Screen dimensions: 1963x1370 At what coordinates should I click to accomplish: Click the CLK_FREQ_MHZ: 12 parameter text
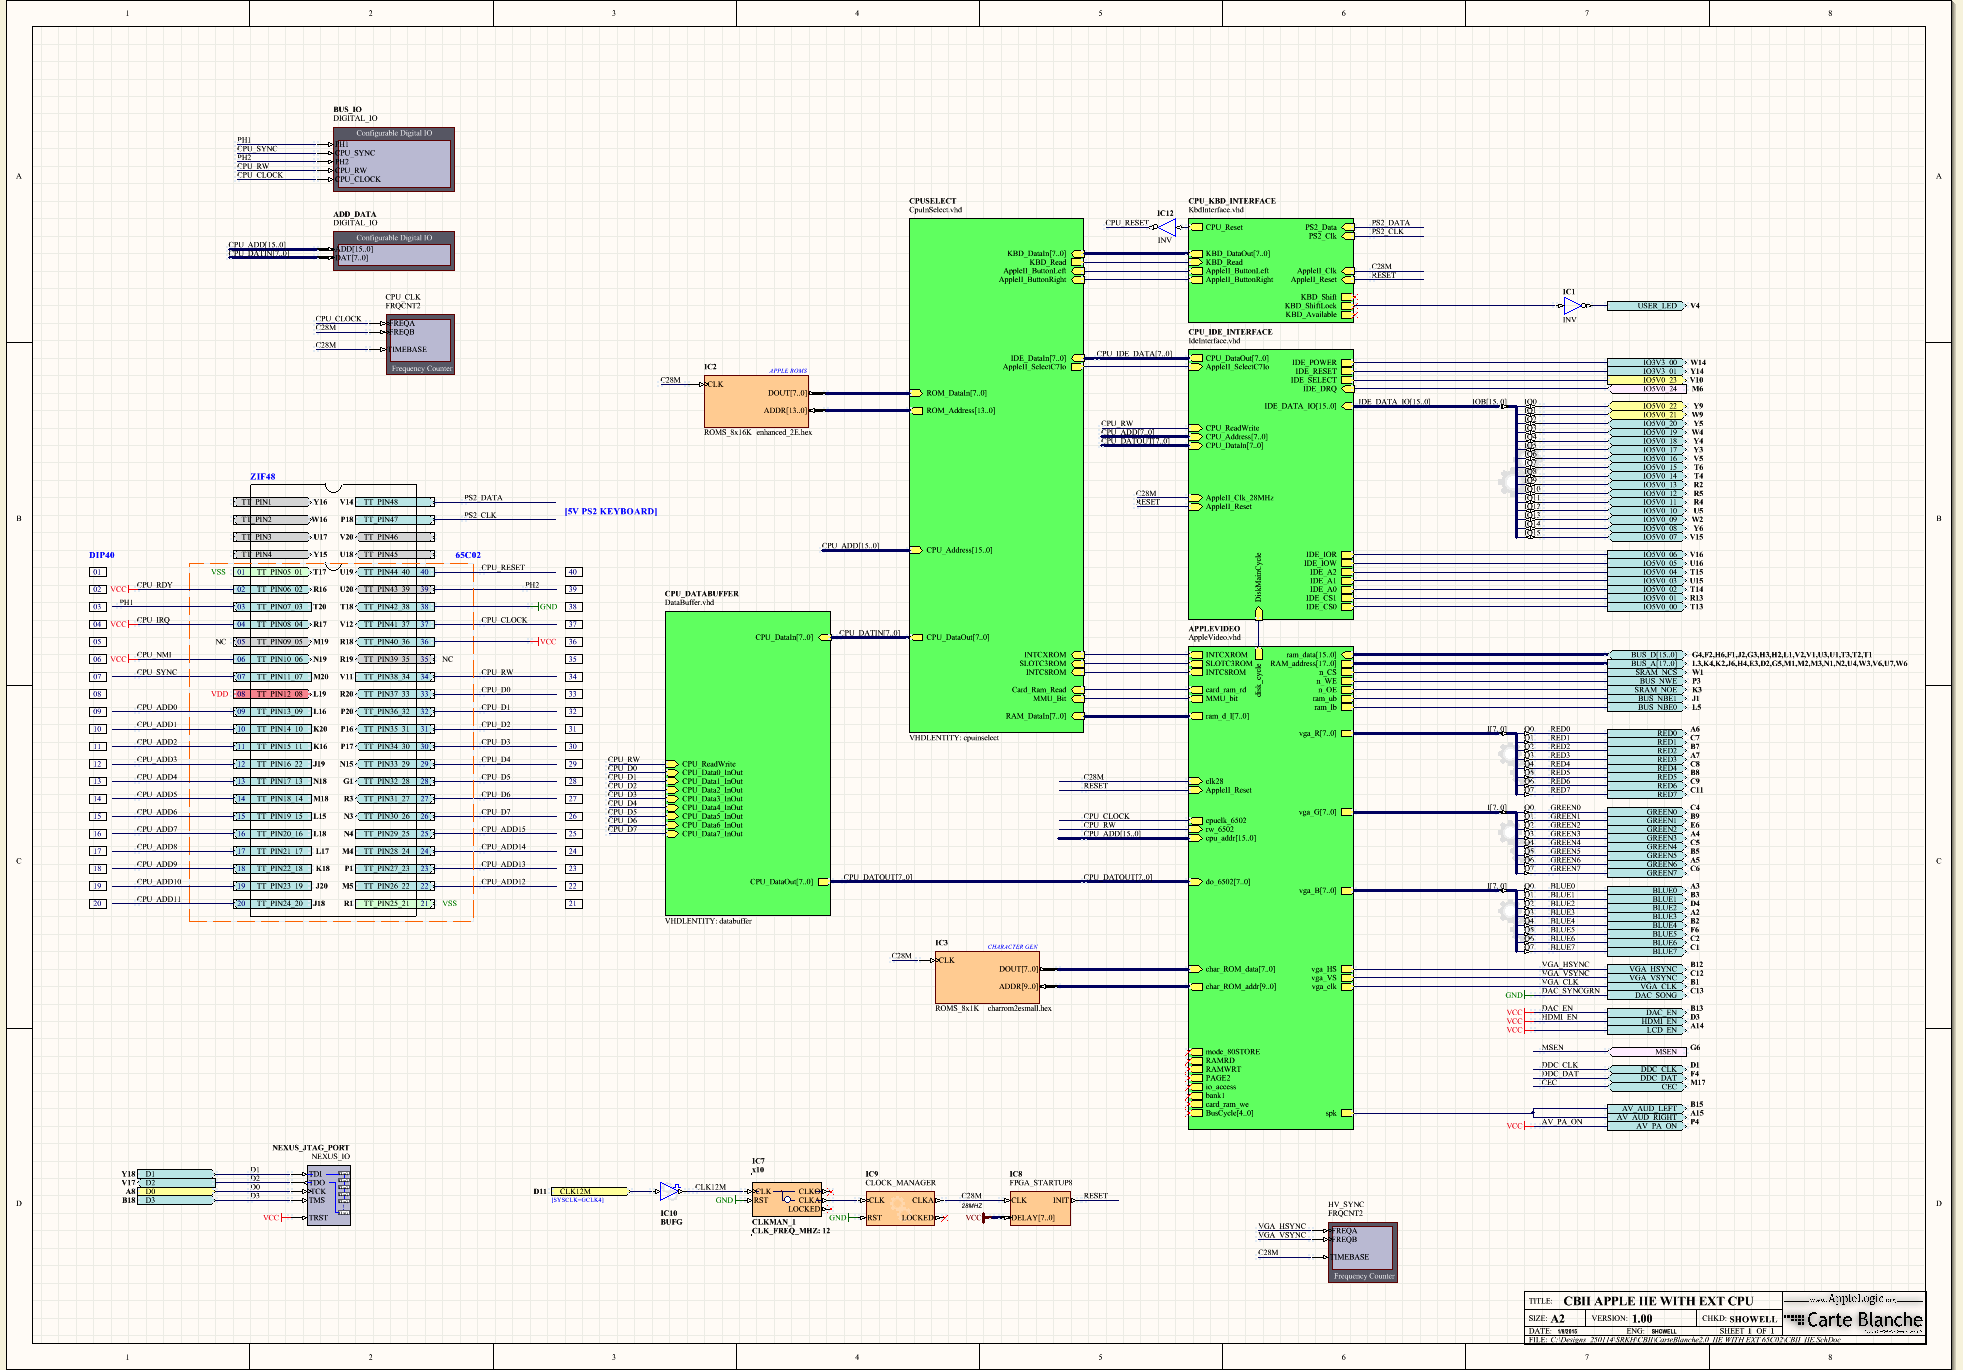point(791,1231)
